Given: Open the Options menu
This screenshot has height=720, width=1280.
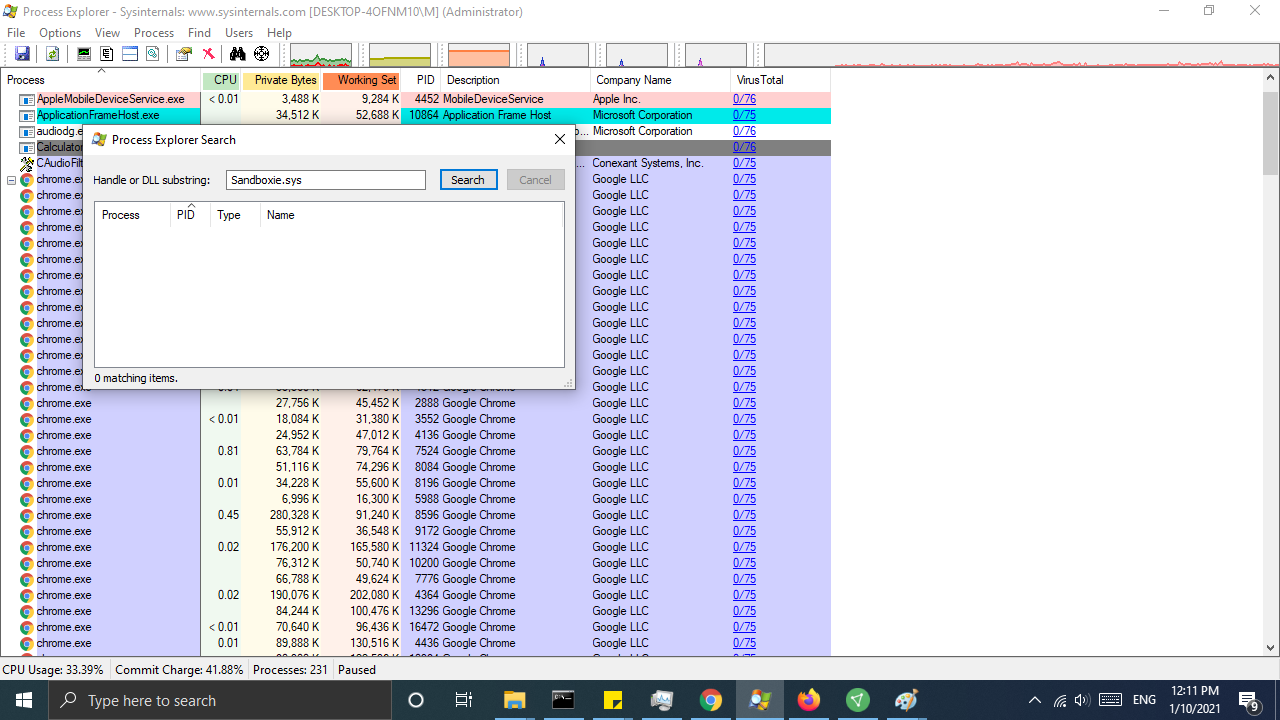Looking at the screenshot, I should click(x=60, y=33).
